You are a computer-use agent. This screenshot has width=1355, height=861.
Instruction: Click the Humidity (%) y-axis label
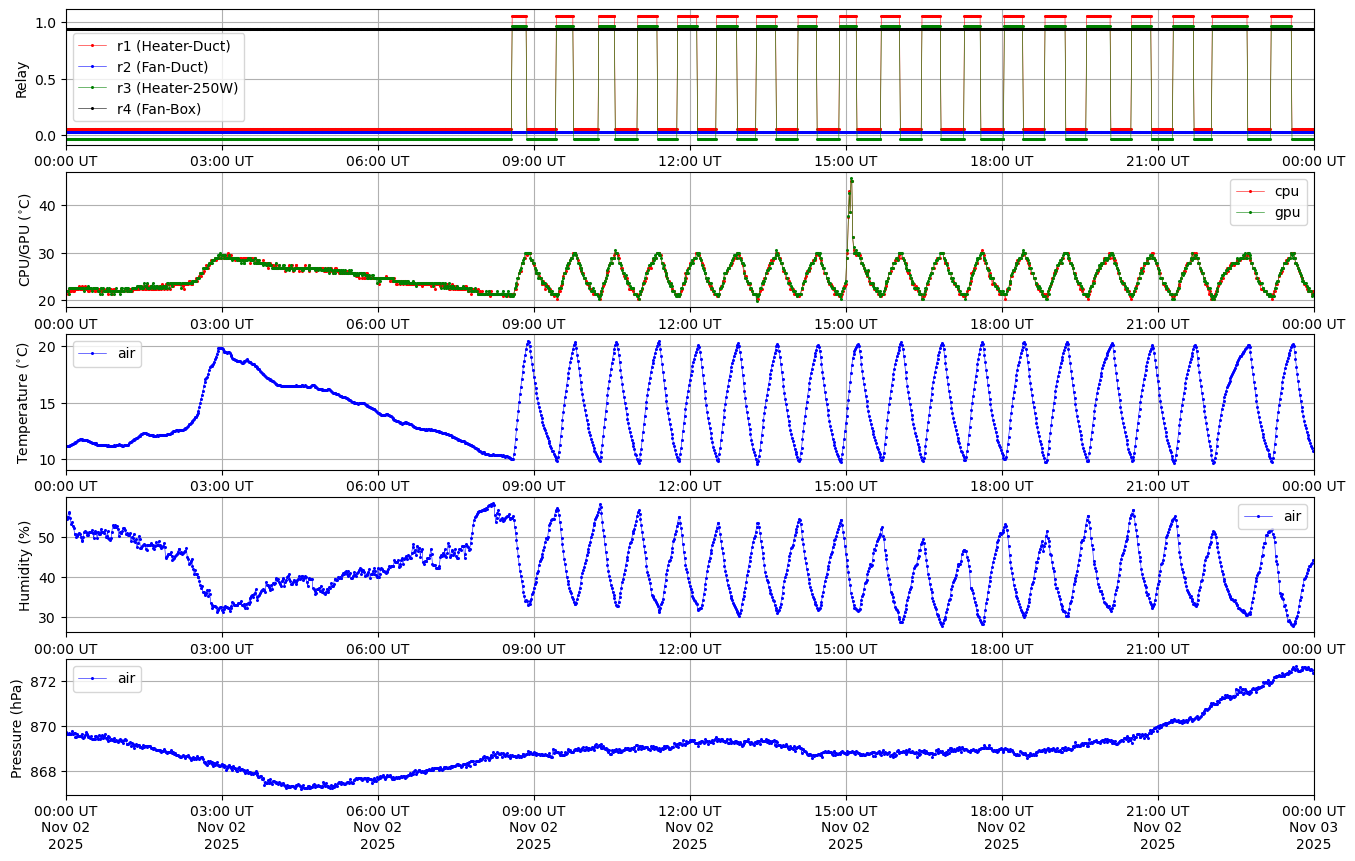(23, 565)
